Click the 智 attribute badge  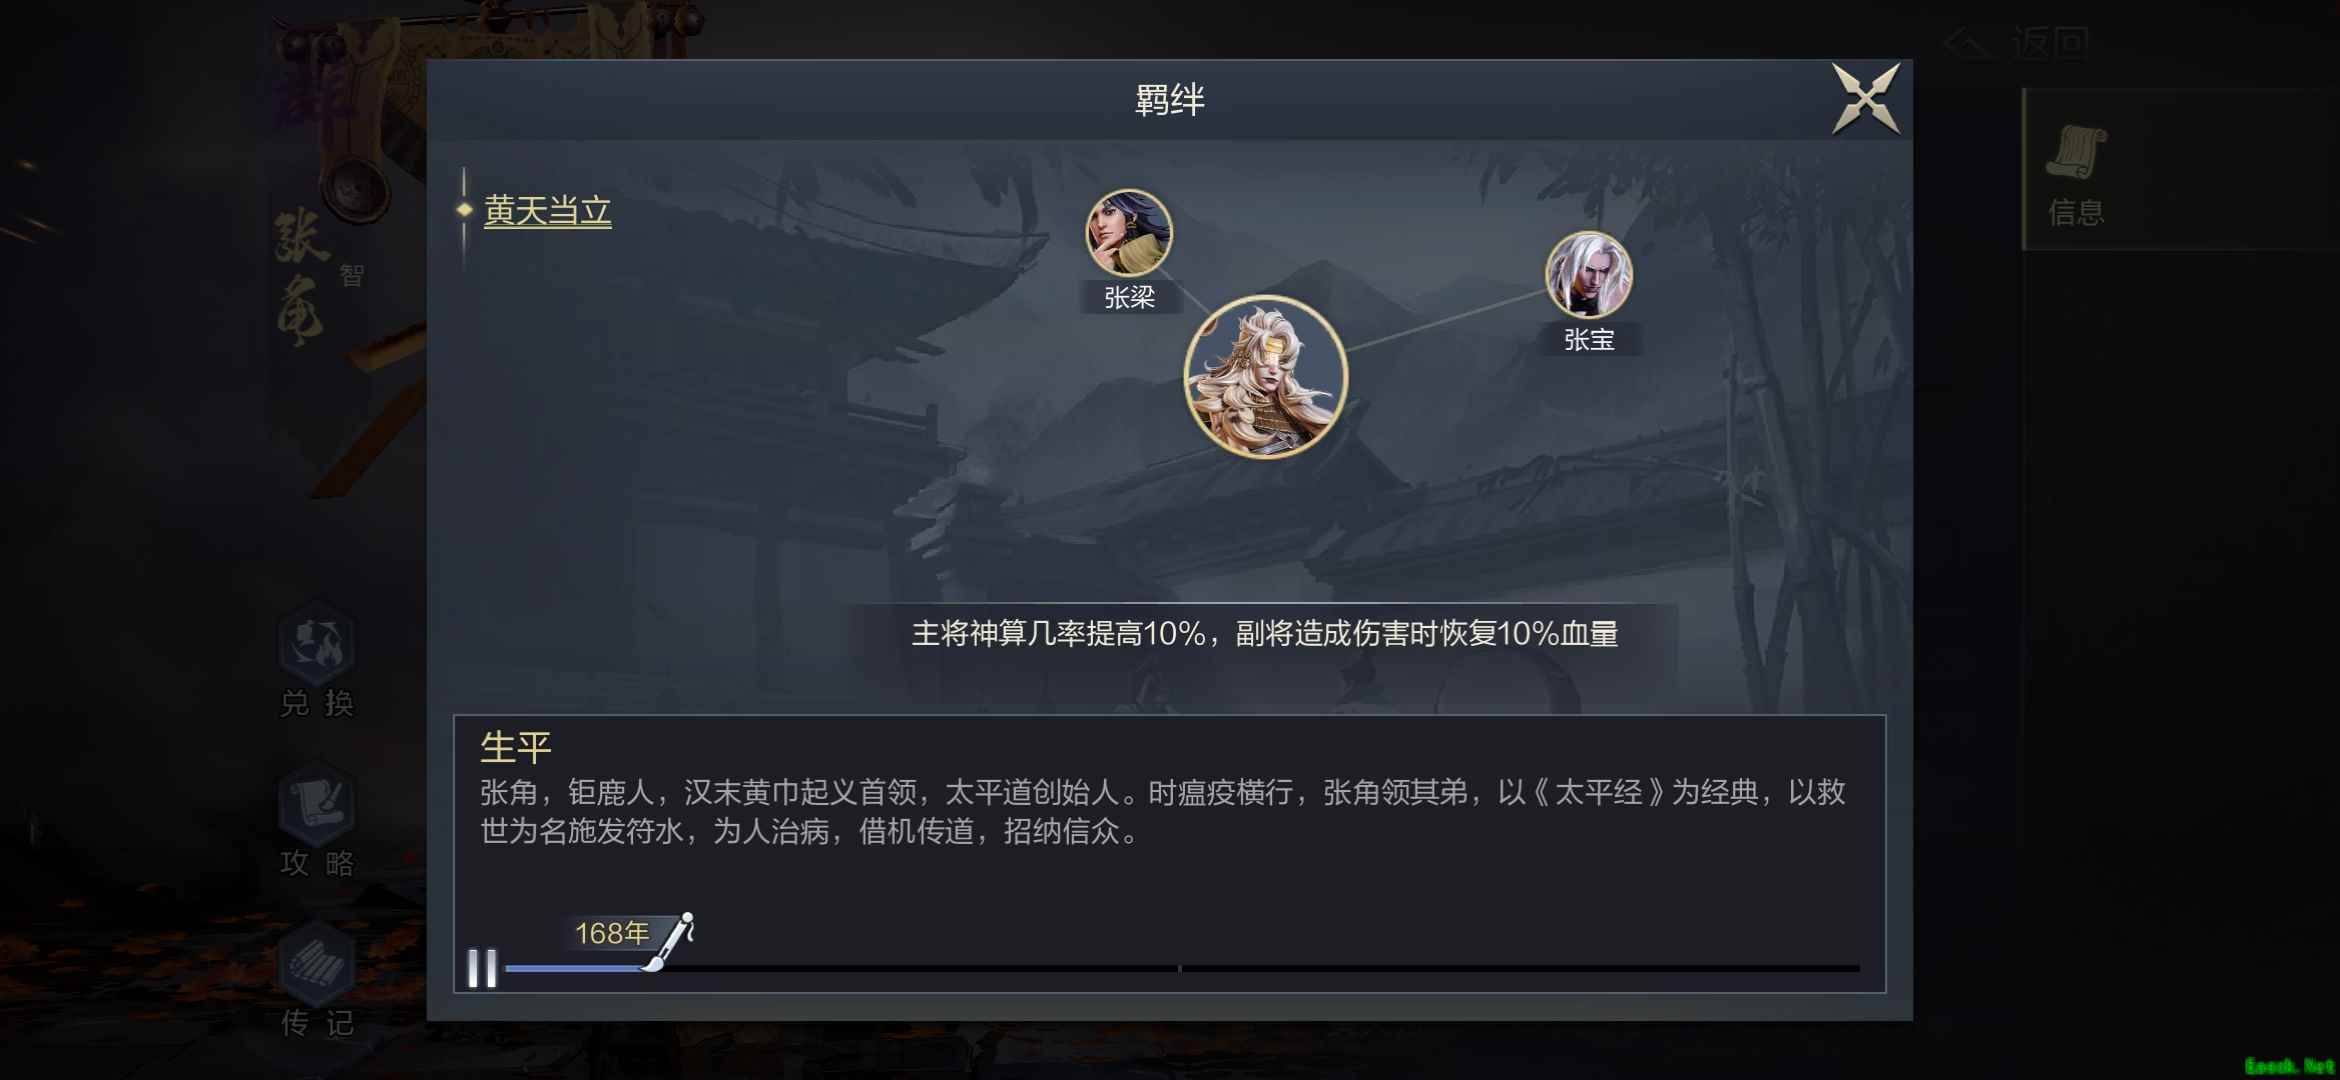point(351,275)
